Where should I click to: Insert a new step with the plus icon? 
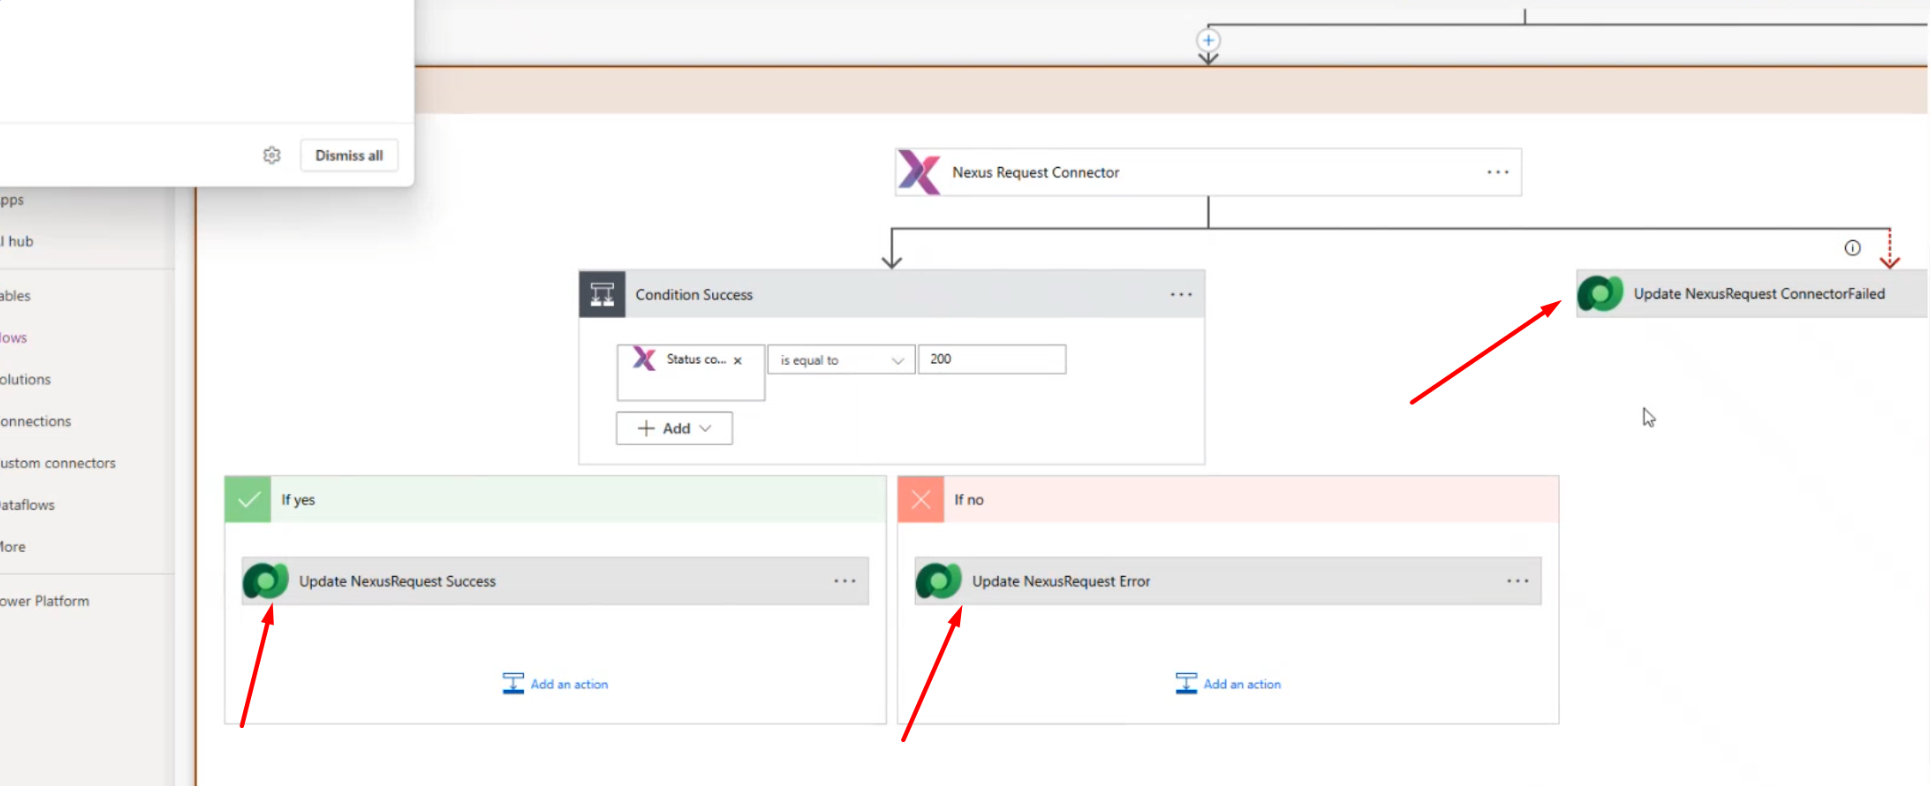[x=1208, y=40]
